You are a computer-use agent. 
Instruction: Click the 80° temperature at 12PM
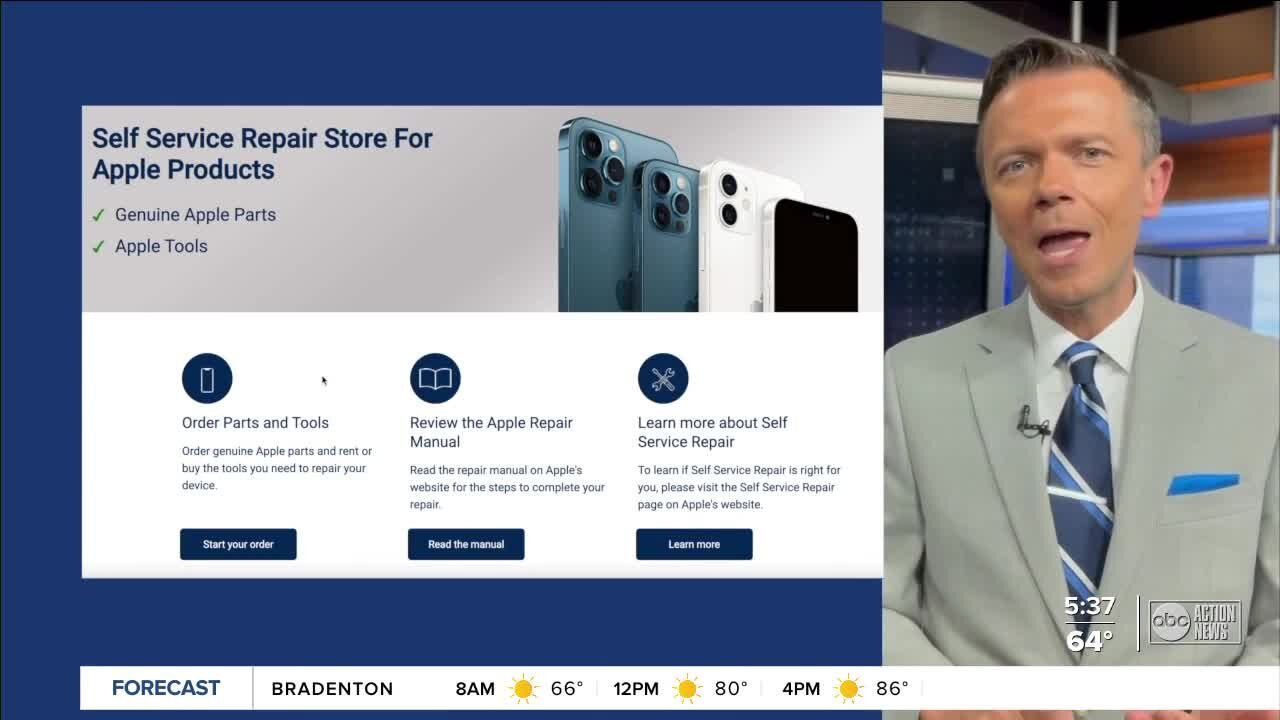coord(731,689)
